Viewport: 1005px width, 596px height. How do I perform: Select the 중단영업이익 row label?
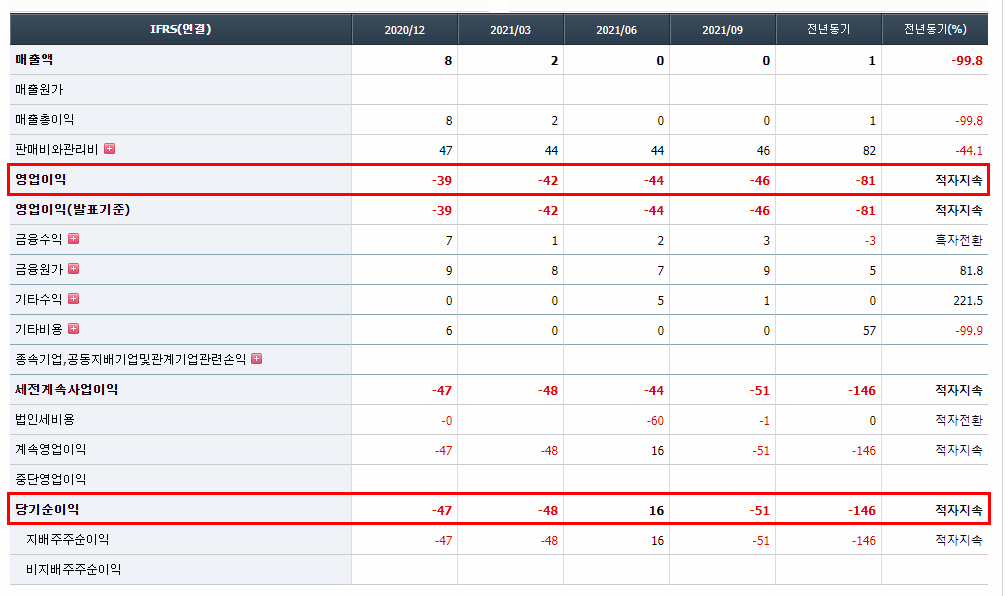pos(51,479)
